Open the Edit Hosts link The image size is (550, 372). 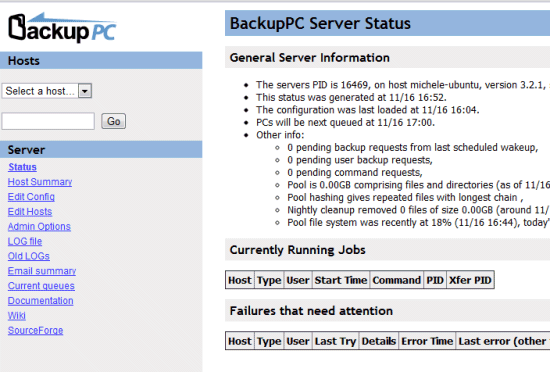[30, 211]
